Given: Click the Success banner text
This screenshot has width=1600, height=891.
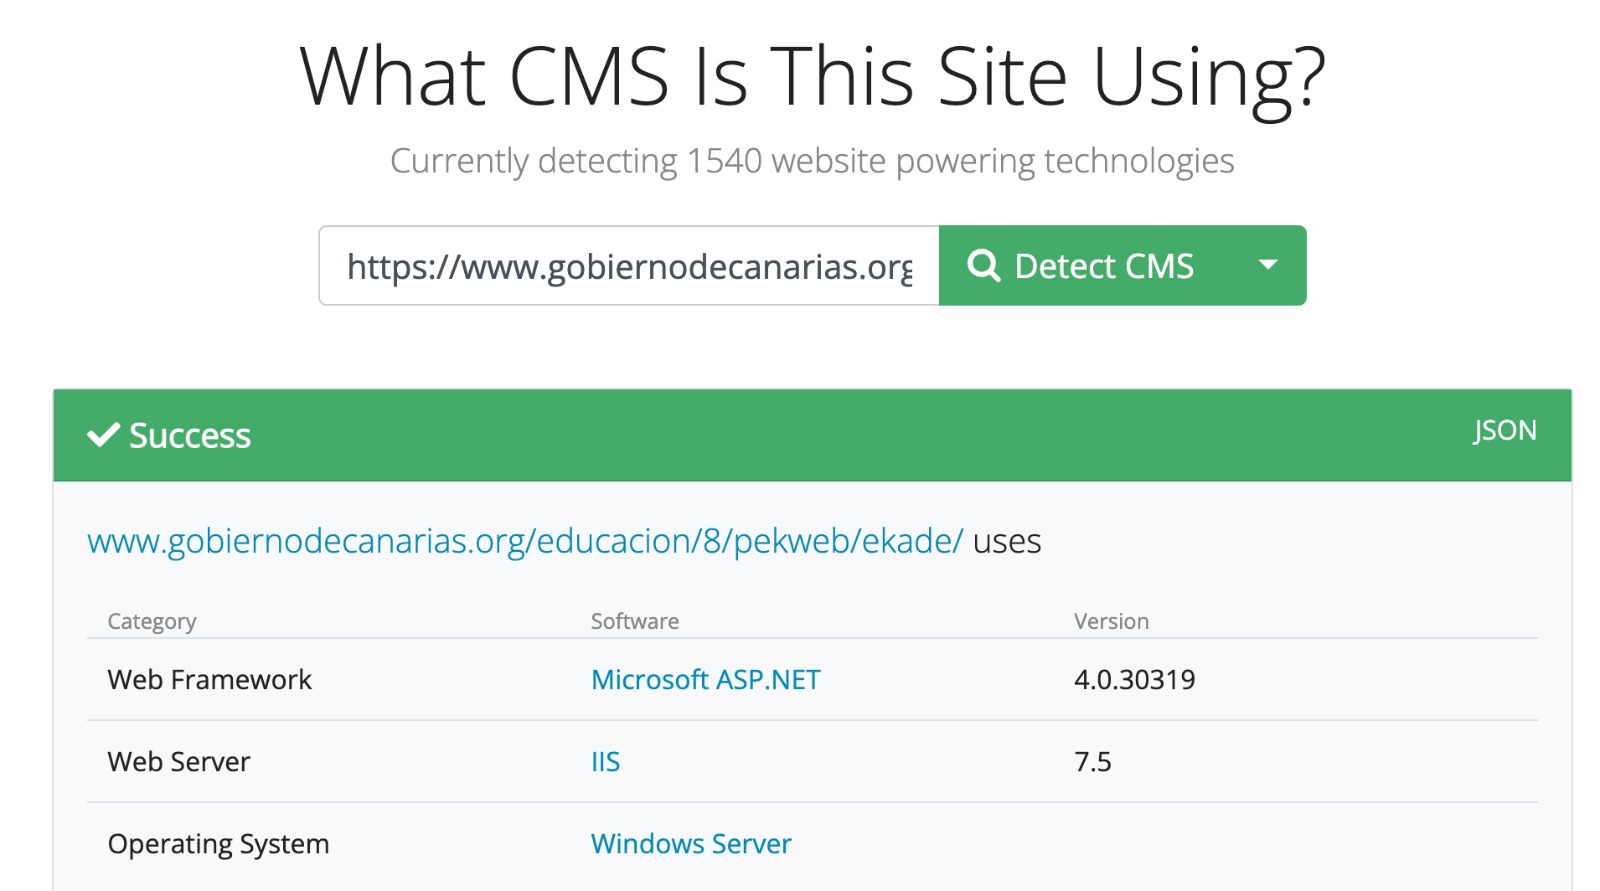Looking at the screenshot, I should (x=190, y=435).
